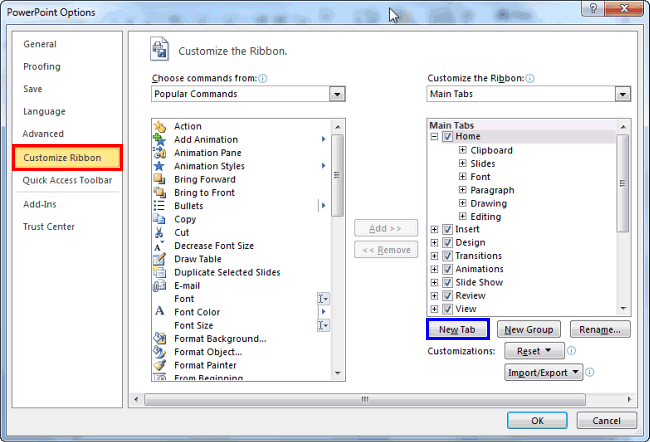Screen dimensions: 650x442
Task: Click the Bring to Front icon
Action: click(x=160, y=193)
